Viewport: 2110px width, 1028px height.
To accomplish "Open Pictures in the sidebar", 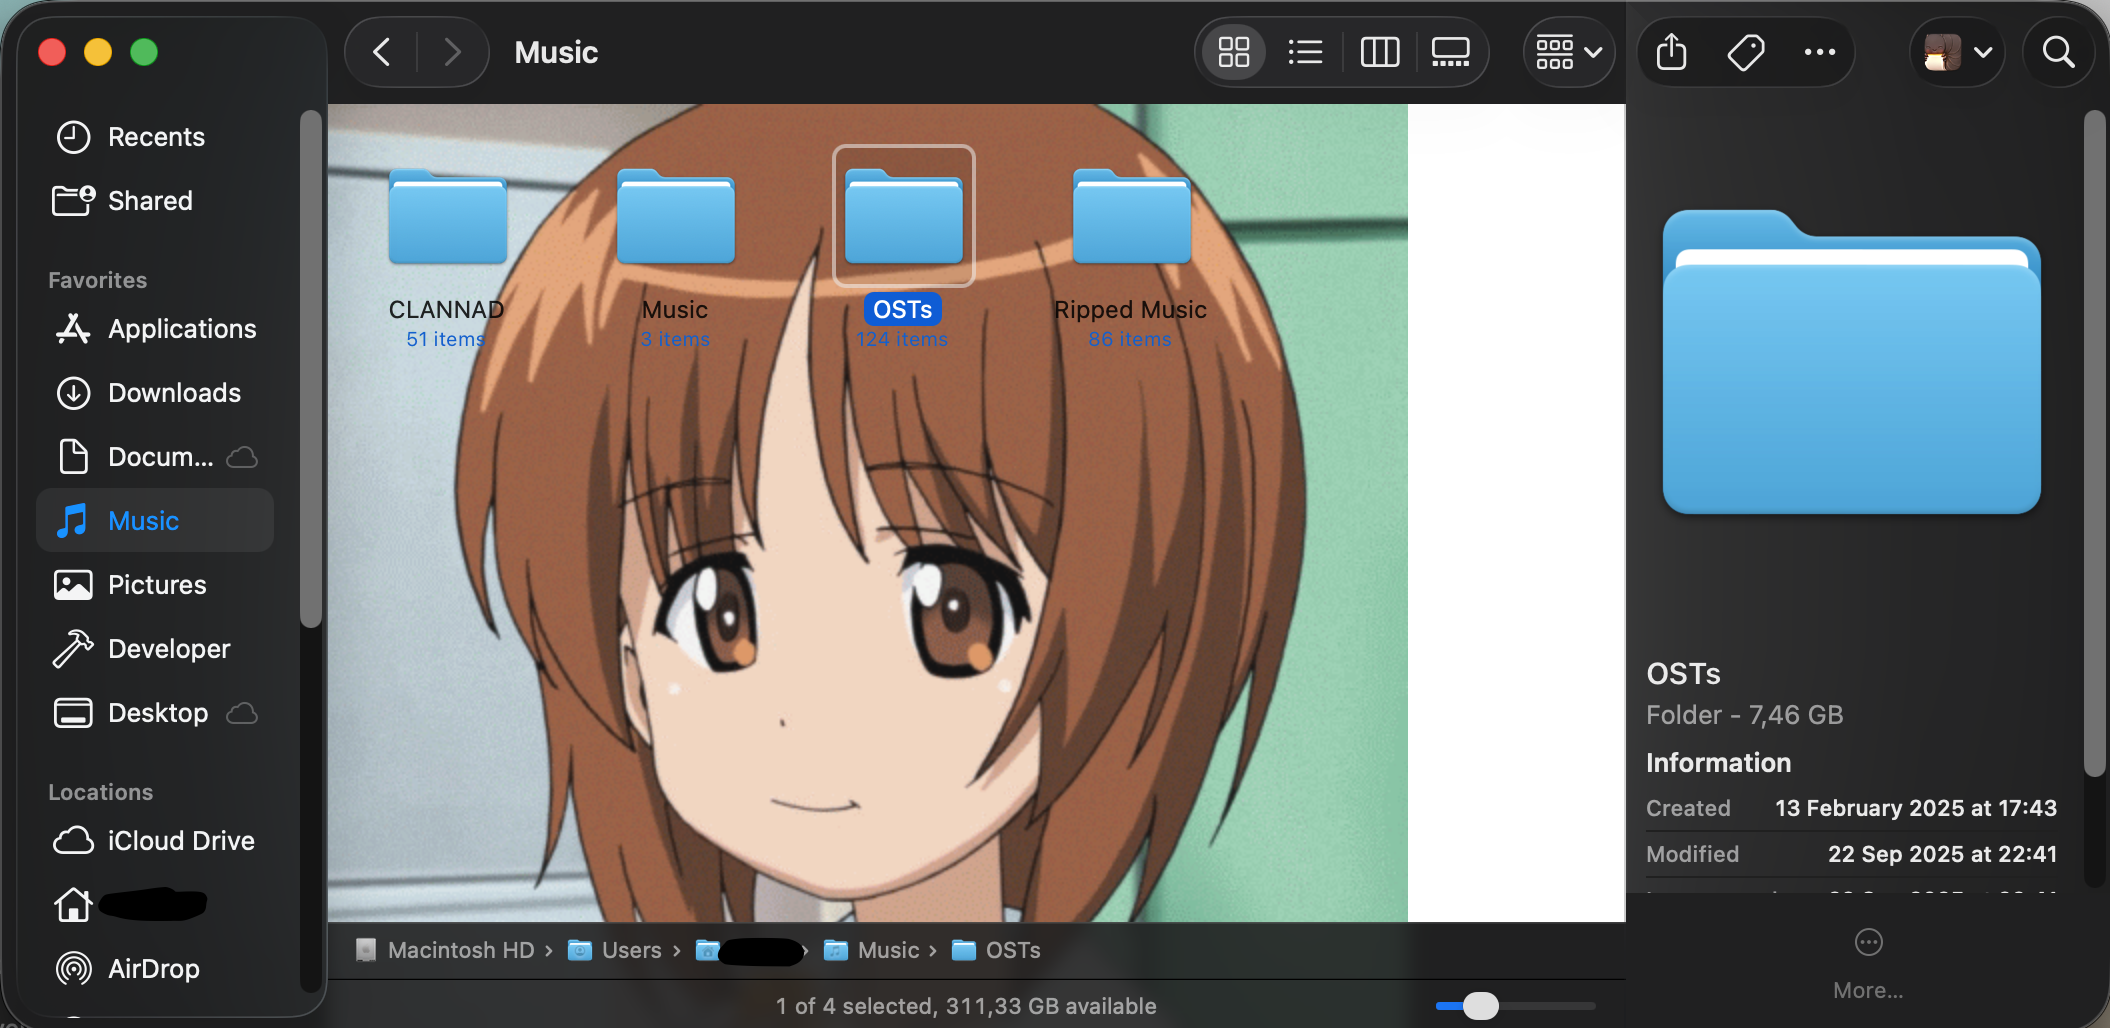I will 156,585.
